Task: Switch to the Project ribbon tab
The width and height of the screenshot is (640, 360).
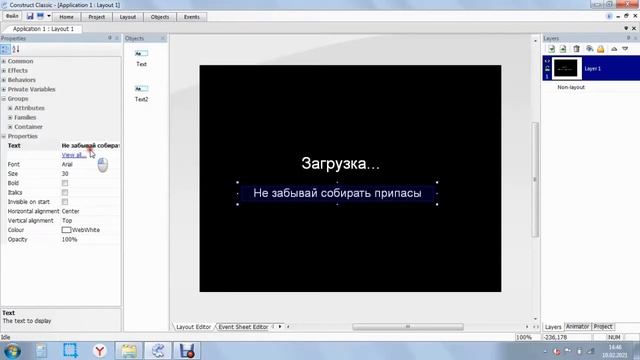Action: [96, 17]
